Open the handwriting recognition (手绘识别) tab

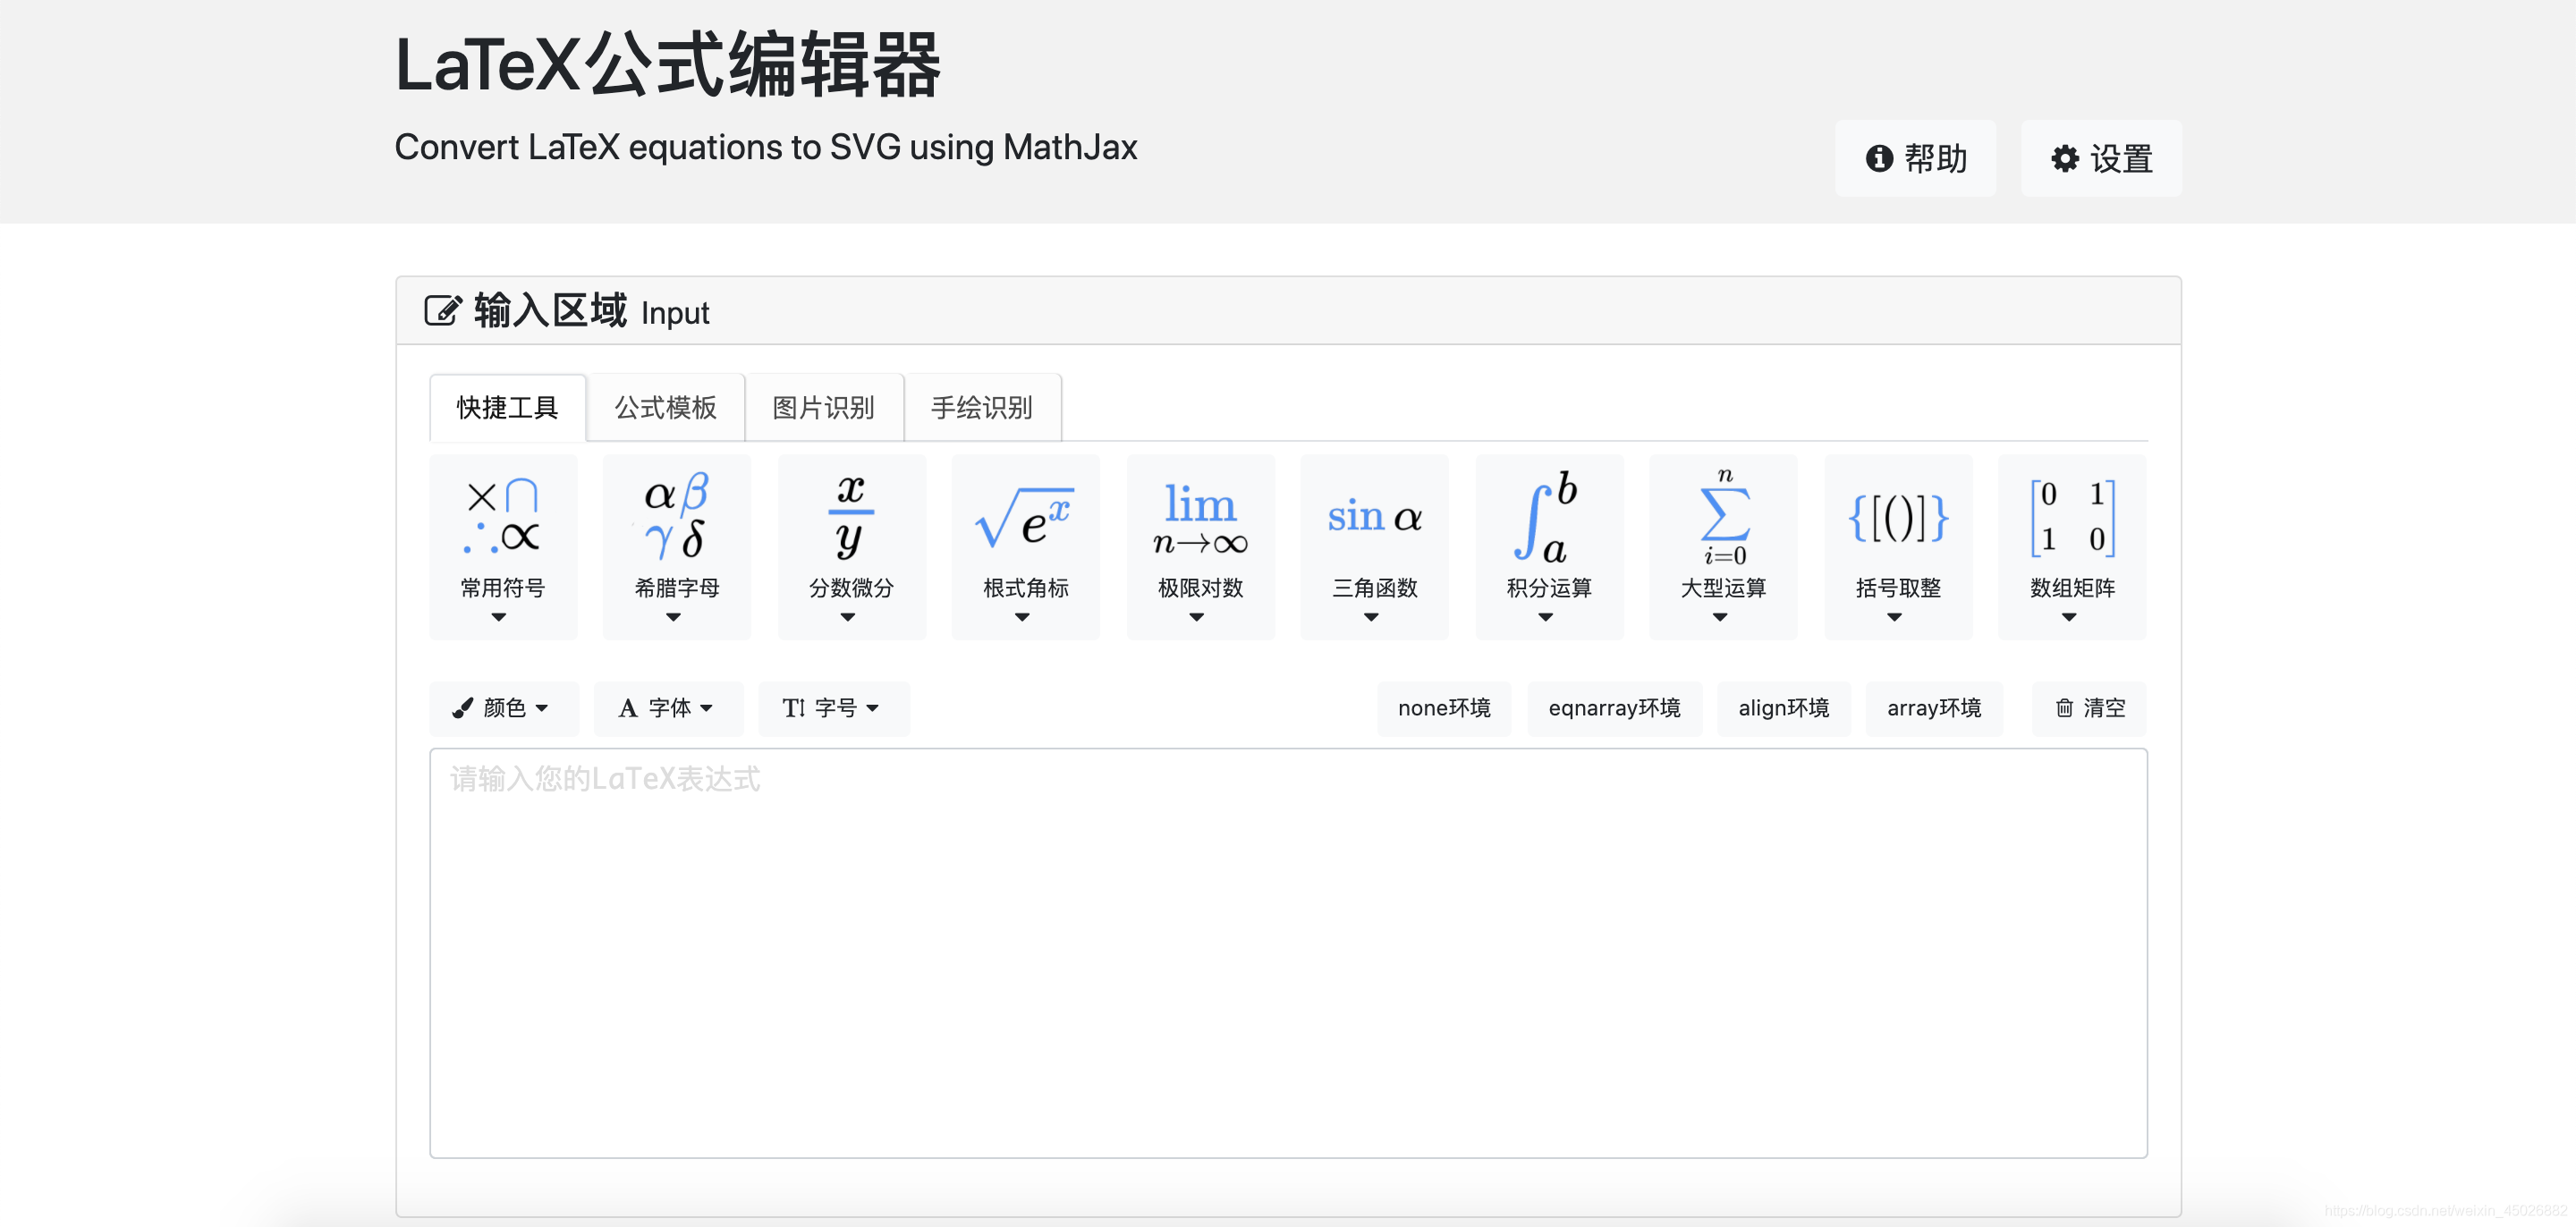click(981, 407)
